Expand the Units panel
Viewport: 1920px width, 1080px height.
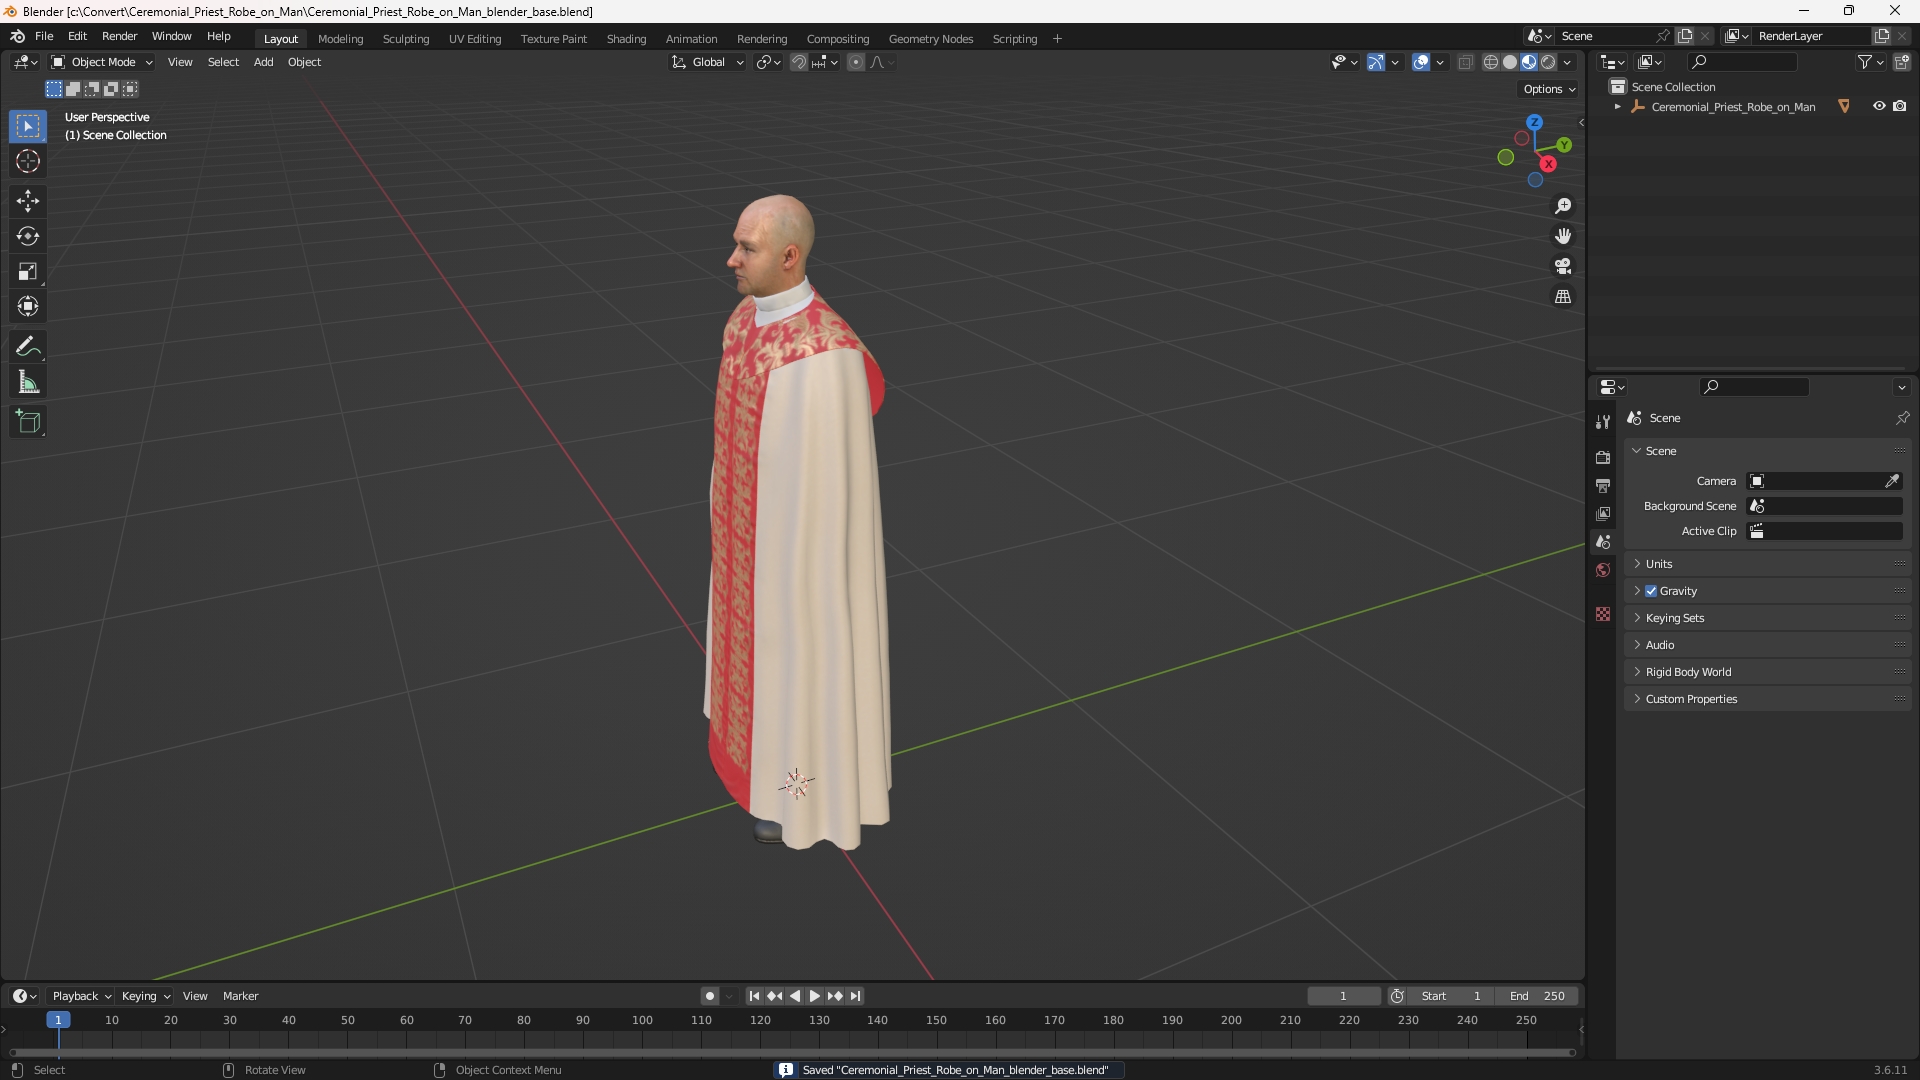click(x=1767, y=564)
